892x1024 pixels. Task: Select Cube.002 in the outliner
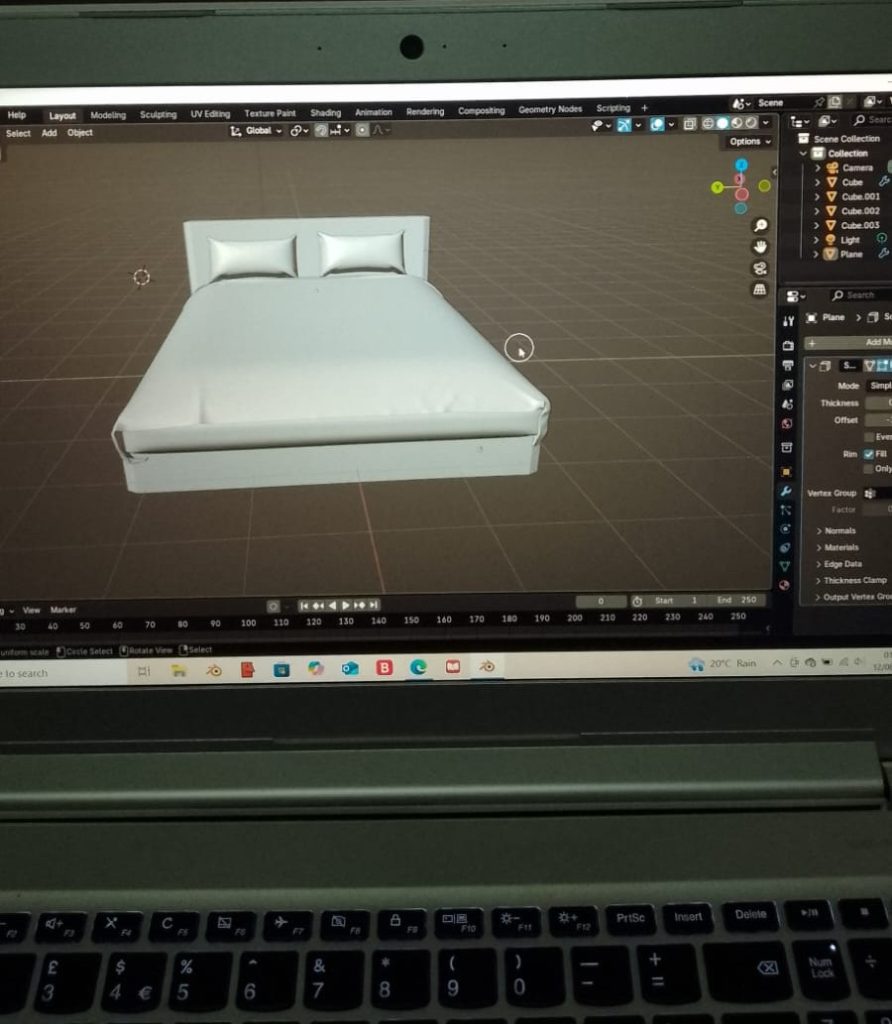859,211
